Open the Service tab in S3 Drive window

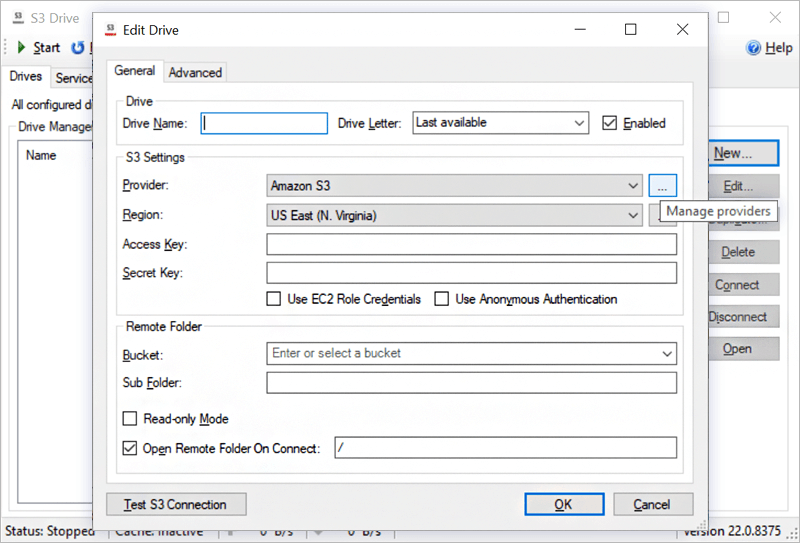tap(73, 78)
